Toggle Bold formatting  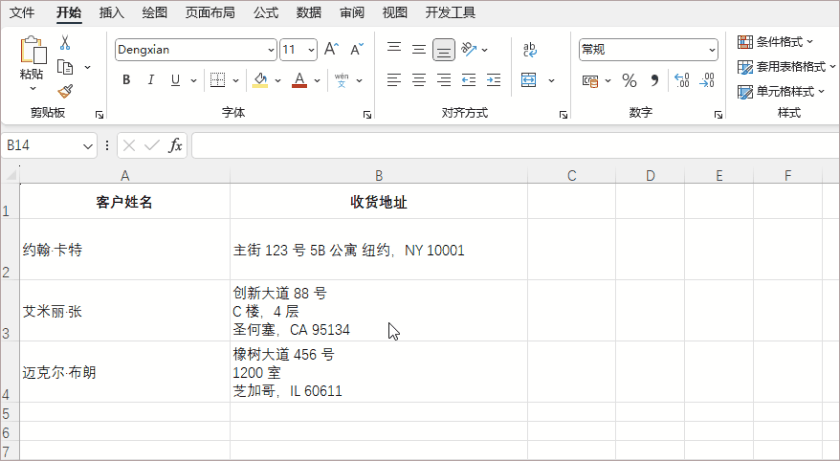tap(126, 80)
